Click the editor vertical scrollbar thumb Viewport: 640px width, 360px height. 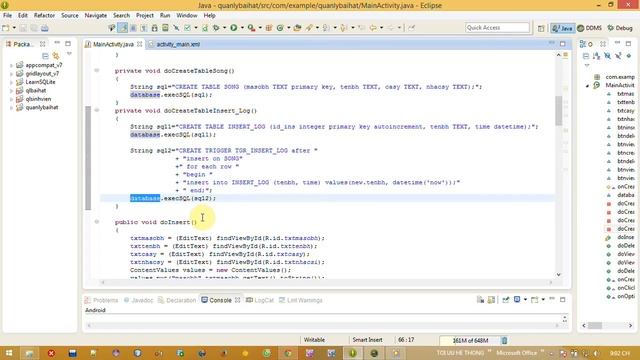(x=558, y=111)
